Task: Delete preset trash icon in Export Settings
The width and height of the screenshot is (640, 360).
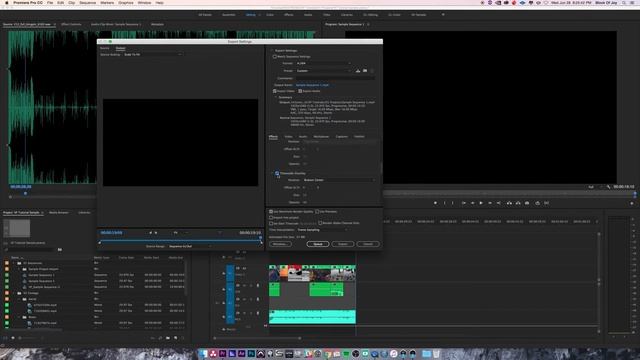Action: point(372,71)
